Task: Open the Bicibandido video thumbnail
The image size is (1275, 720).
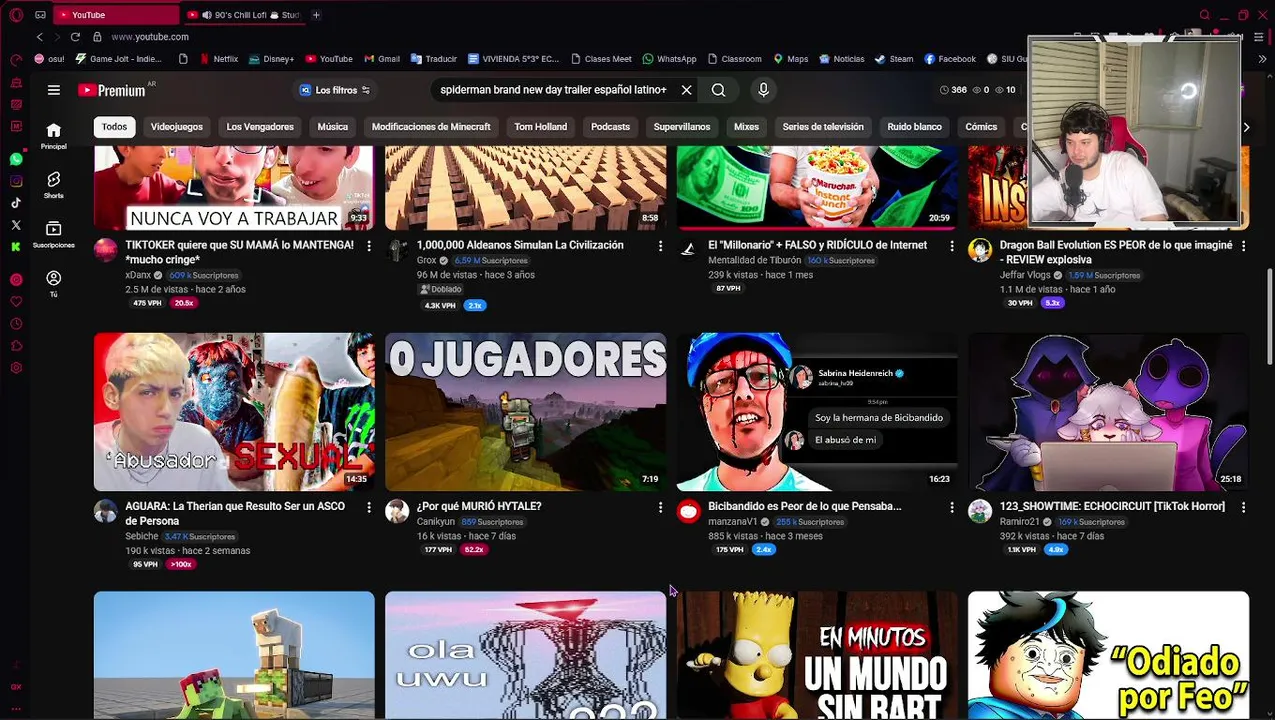Action: [x=817, y=412]
